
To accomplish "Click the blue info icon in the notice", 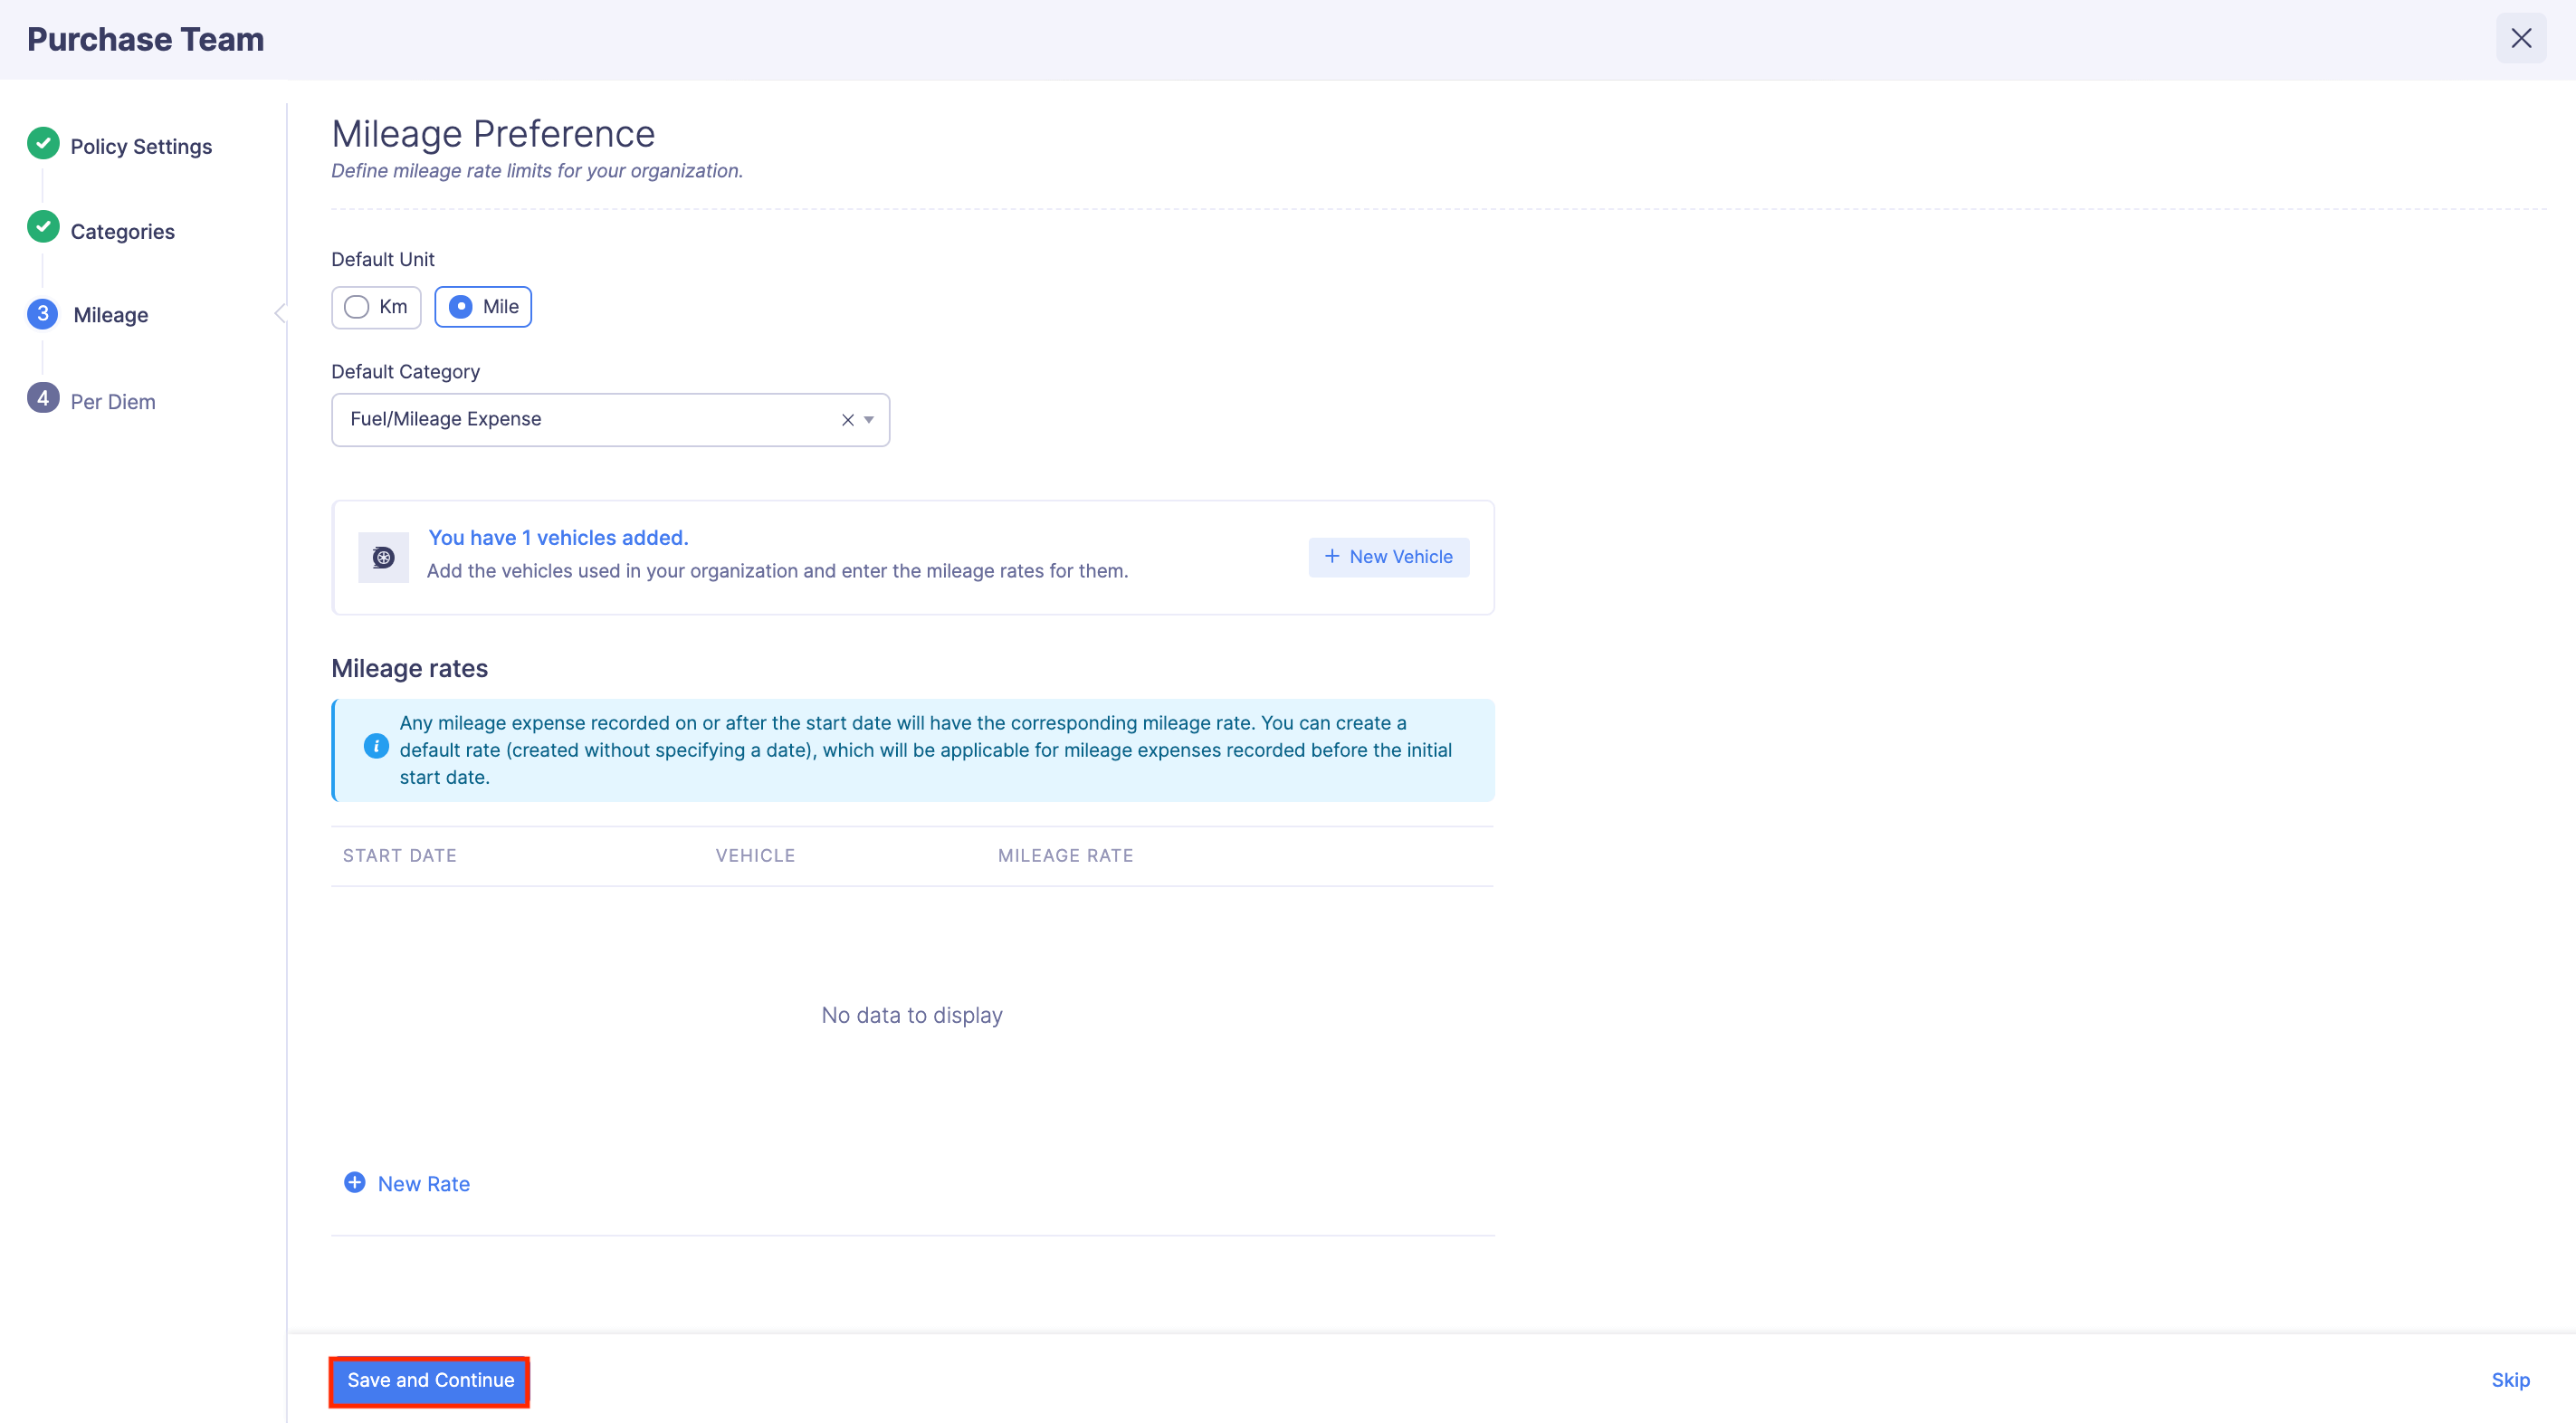I will 376,747.
